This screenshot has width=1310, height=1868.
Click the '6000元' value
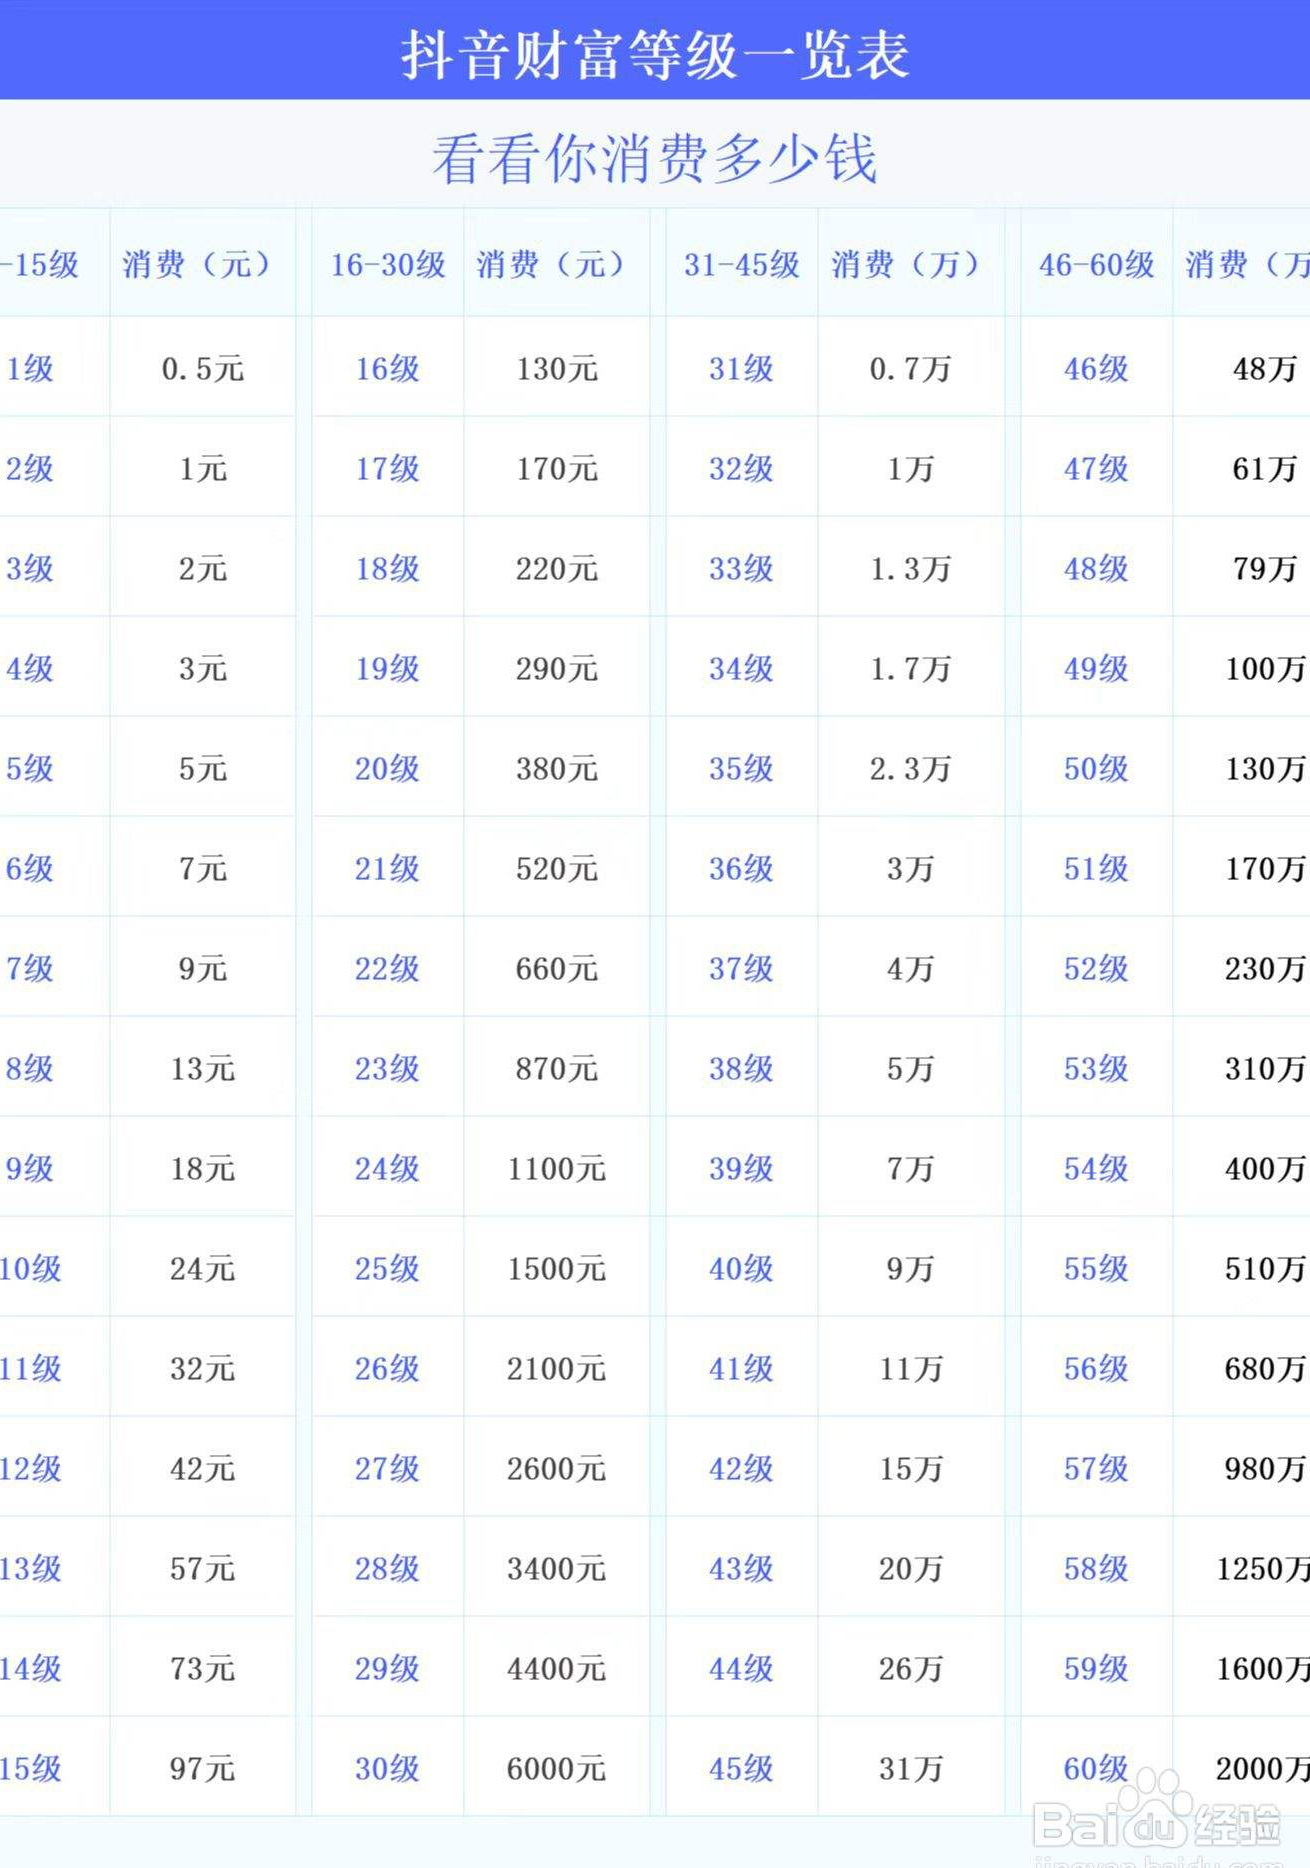[557, 1769]
